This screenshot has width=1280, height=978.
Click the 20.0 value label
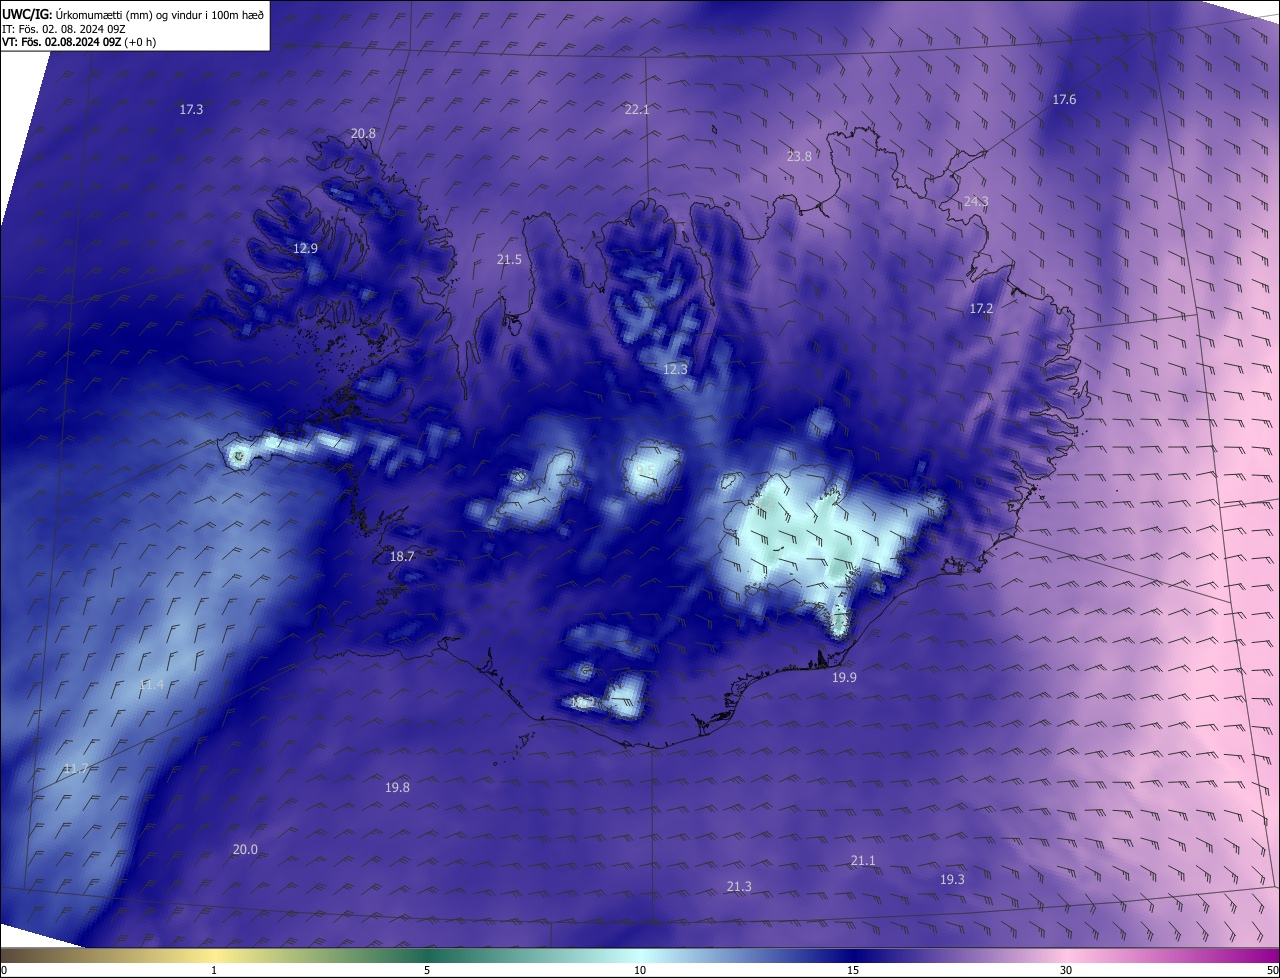245,849
